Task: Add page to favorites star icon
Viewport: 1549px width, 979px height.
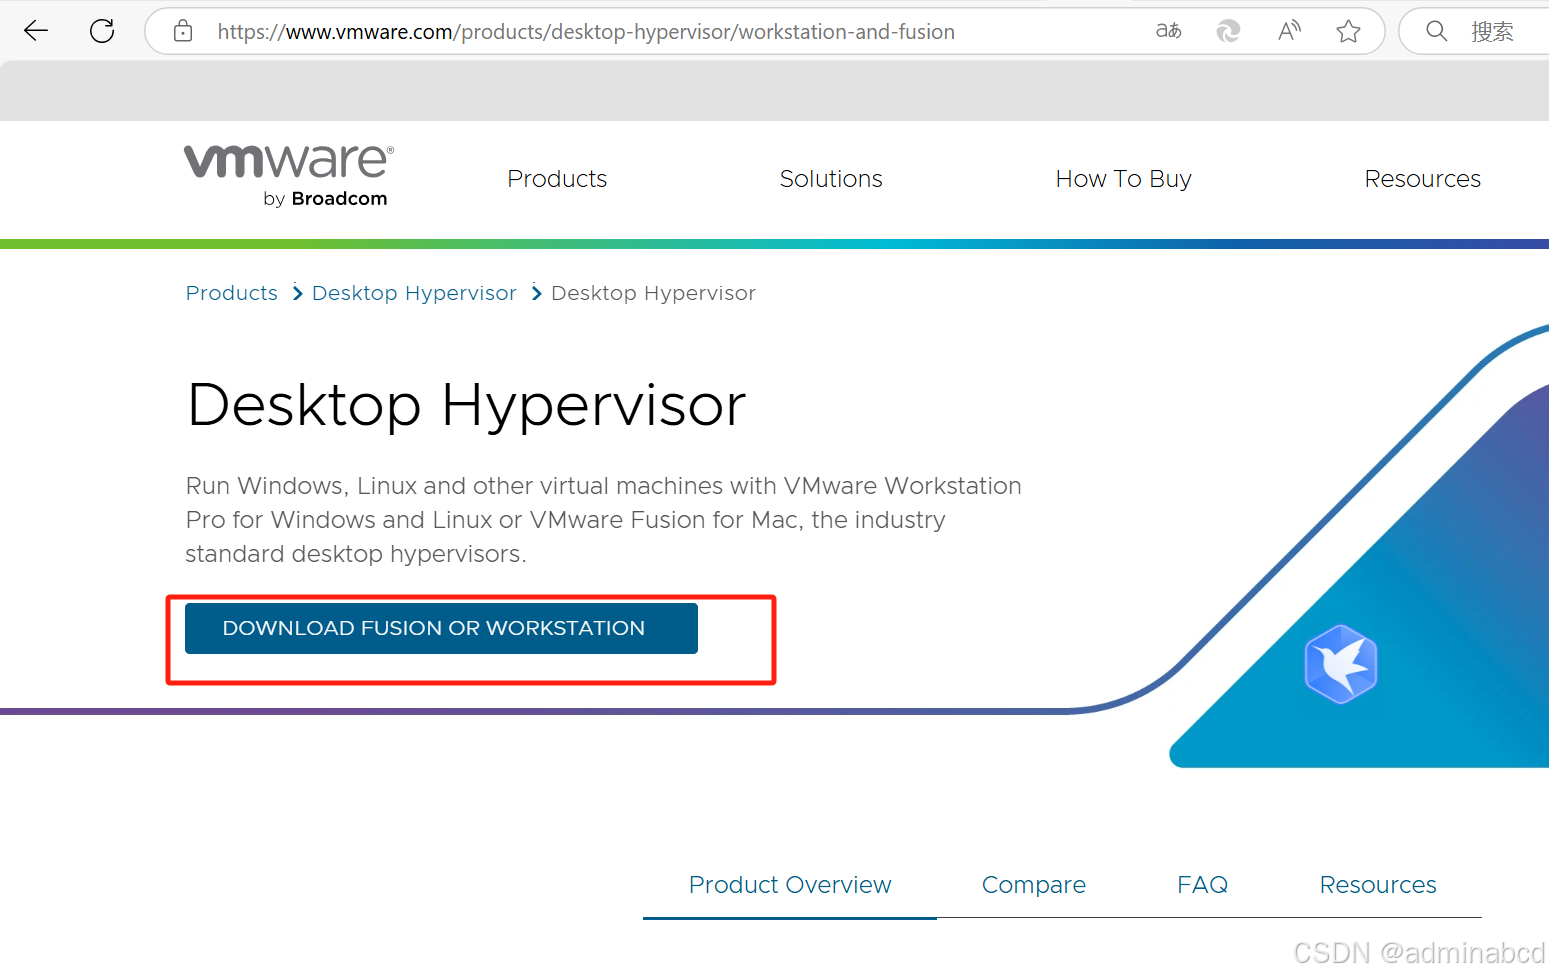Action: (x=1348, y=31)
